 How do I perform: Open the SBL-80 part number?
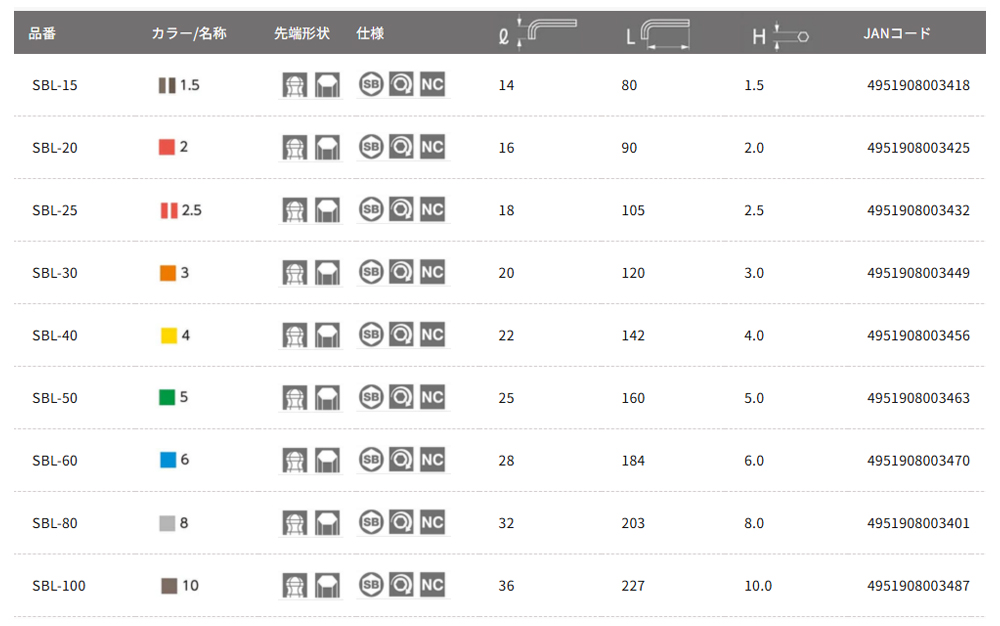coord(55,523)
